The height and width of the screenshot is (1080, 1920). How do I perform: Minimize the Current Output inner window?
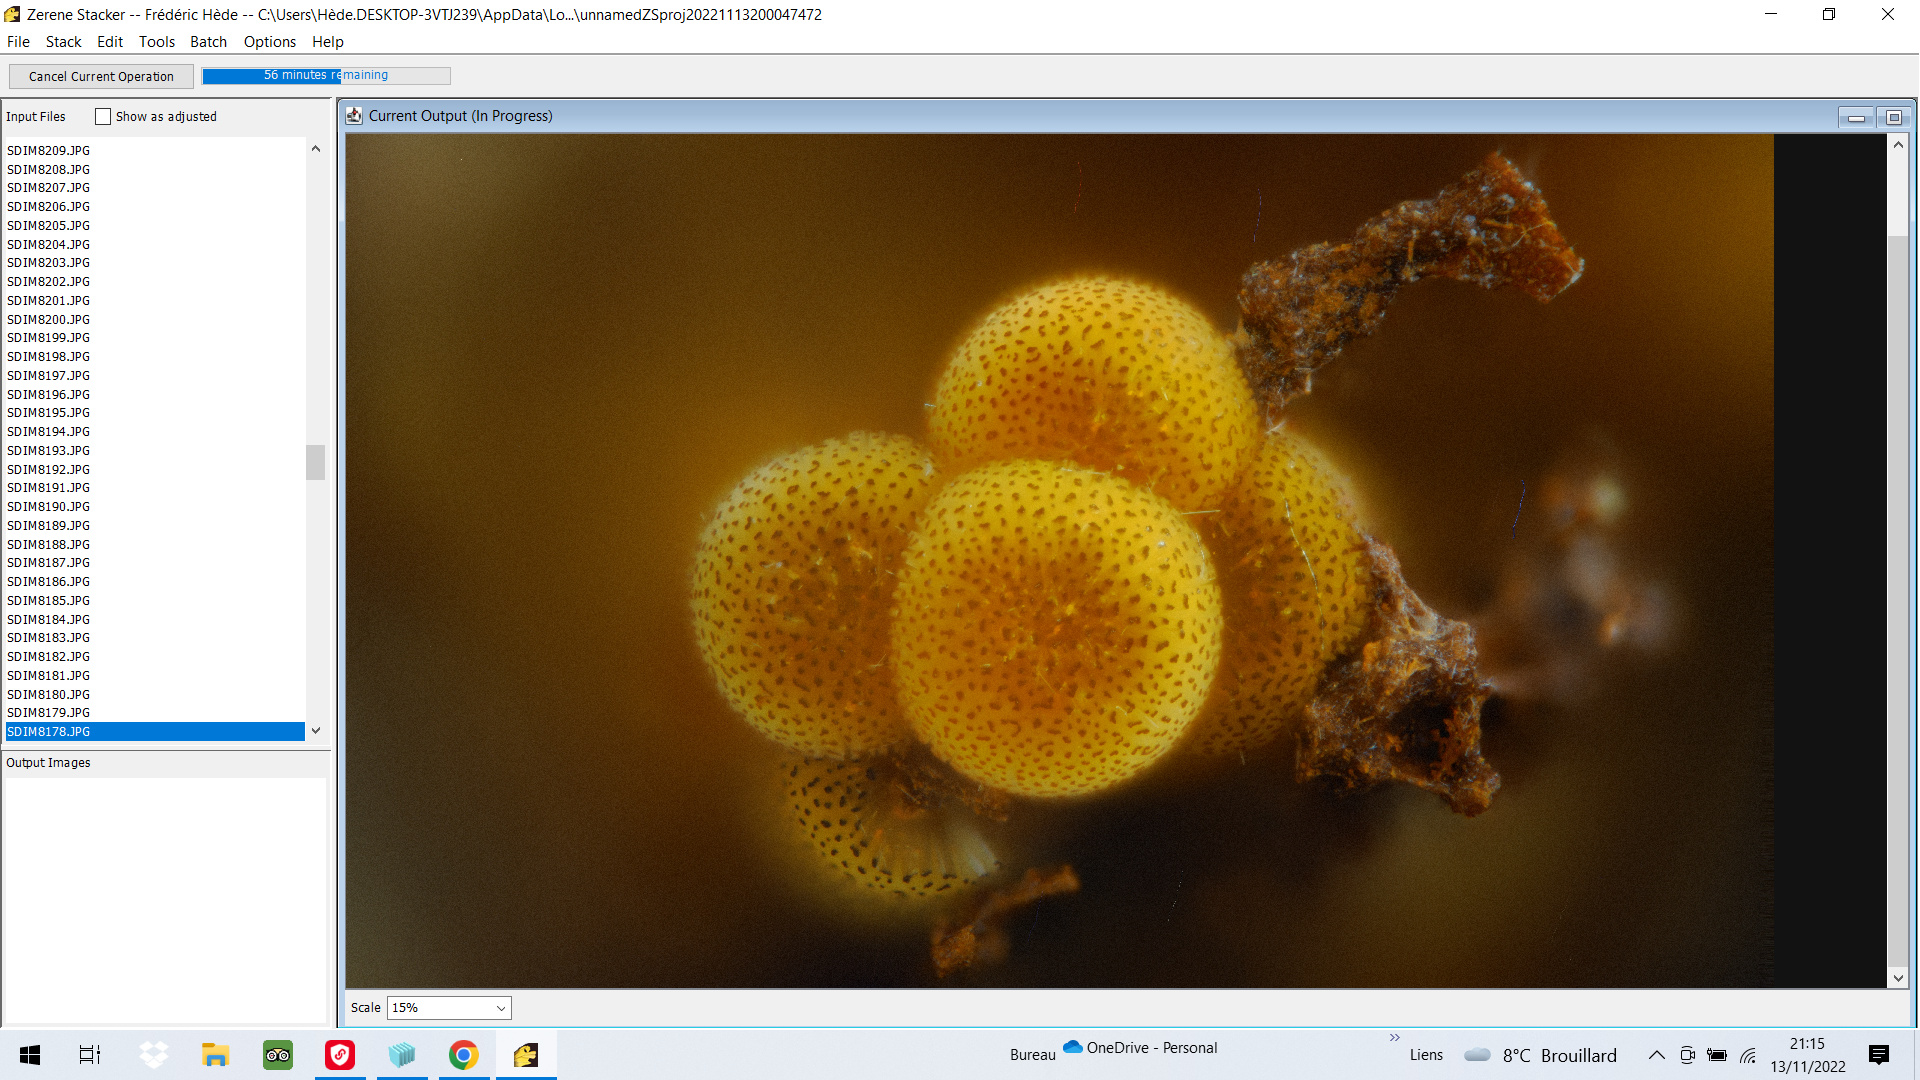(1856, 118)
